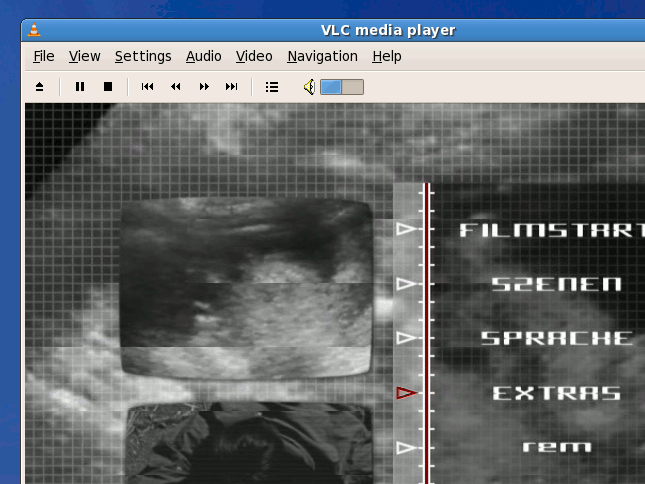645x484 pixels.
Task: Open the Audio menu
Action: 204,56
